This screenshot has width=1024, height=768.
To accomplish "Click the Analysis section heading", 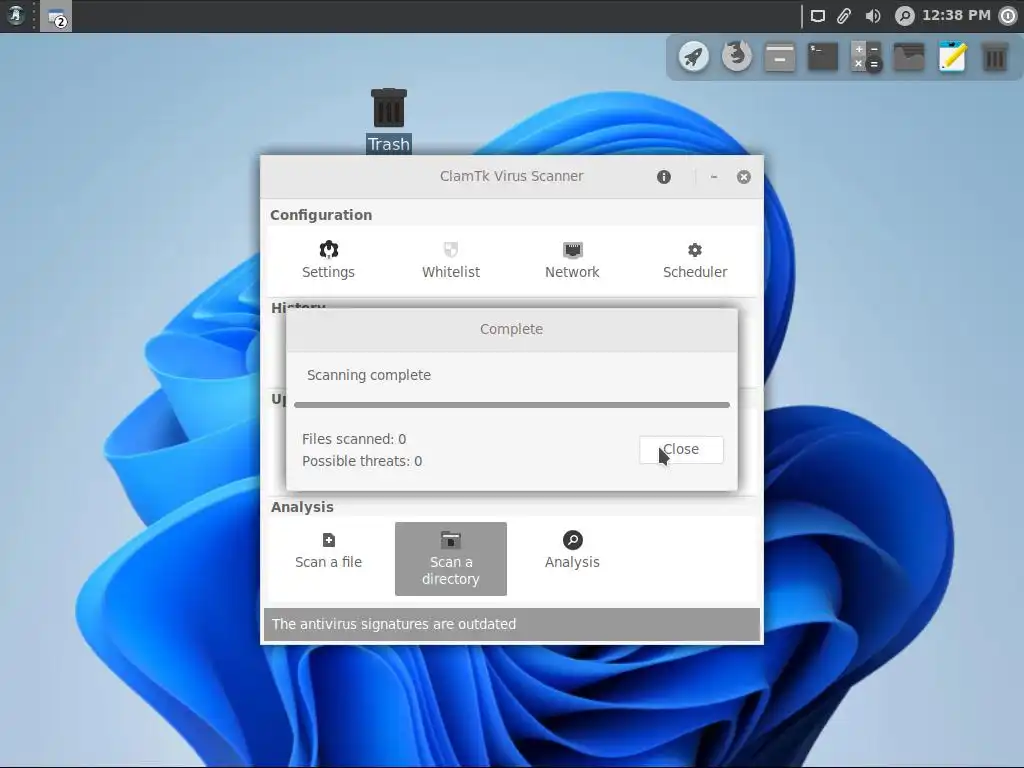I will (x=302, y=507).
